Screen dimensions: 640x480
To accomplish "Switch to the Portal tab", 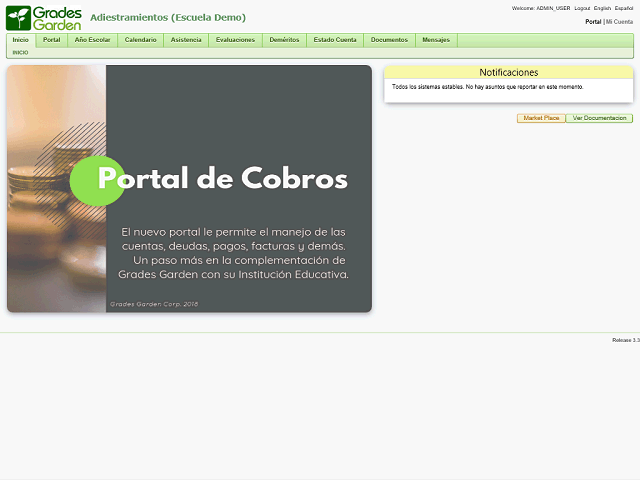I will pyautogui.click(x=52, y=40).
